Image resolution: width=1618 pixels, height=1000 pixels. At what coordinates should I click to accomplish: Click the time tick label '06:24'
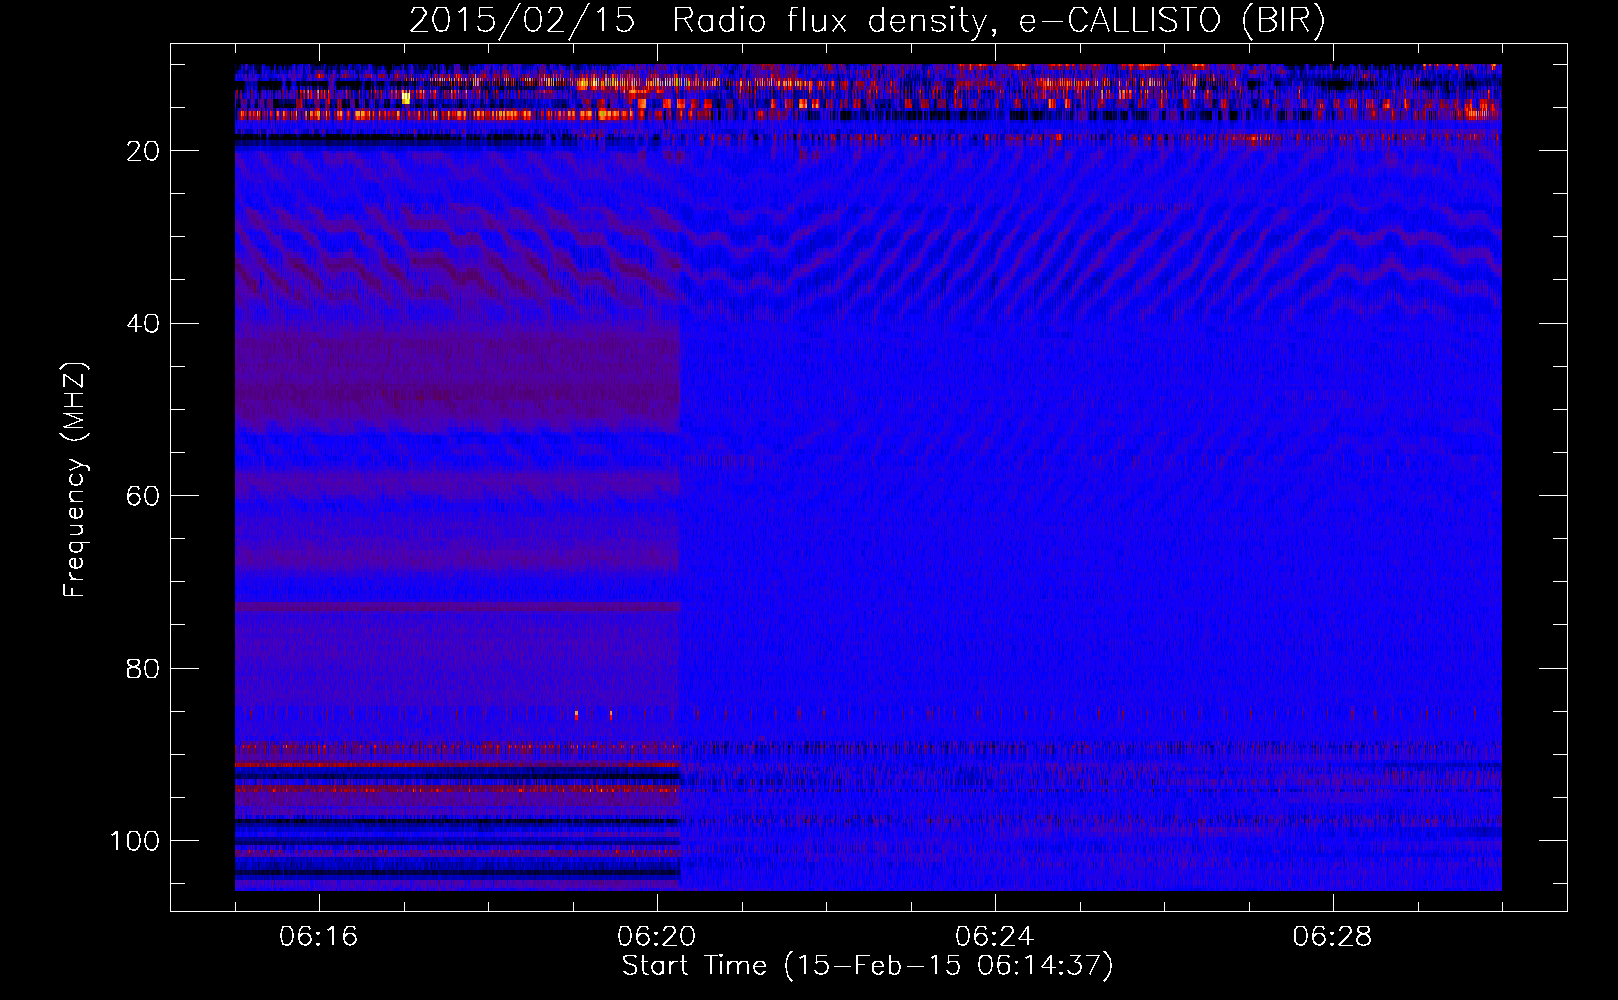point(994,937)
